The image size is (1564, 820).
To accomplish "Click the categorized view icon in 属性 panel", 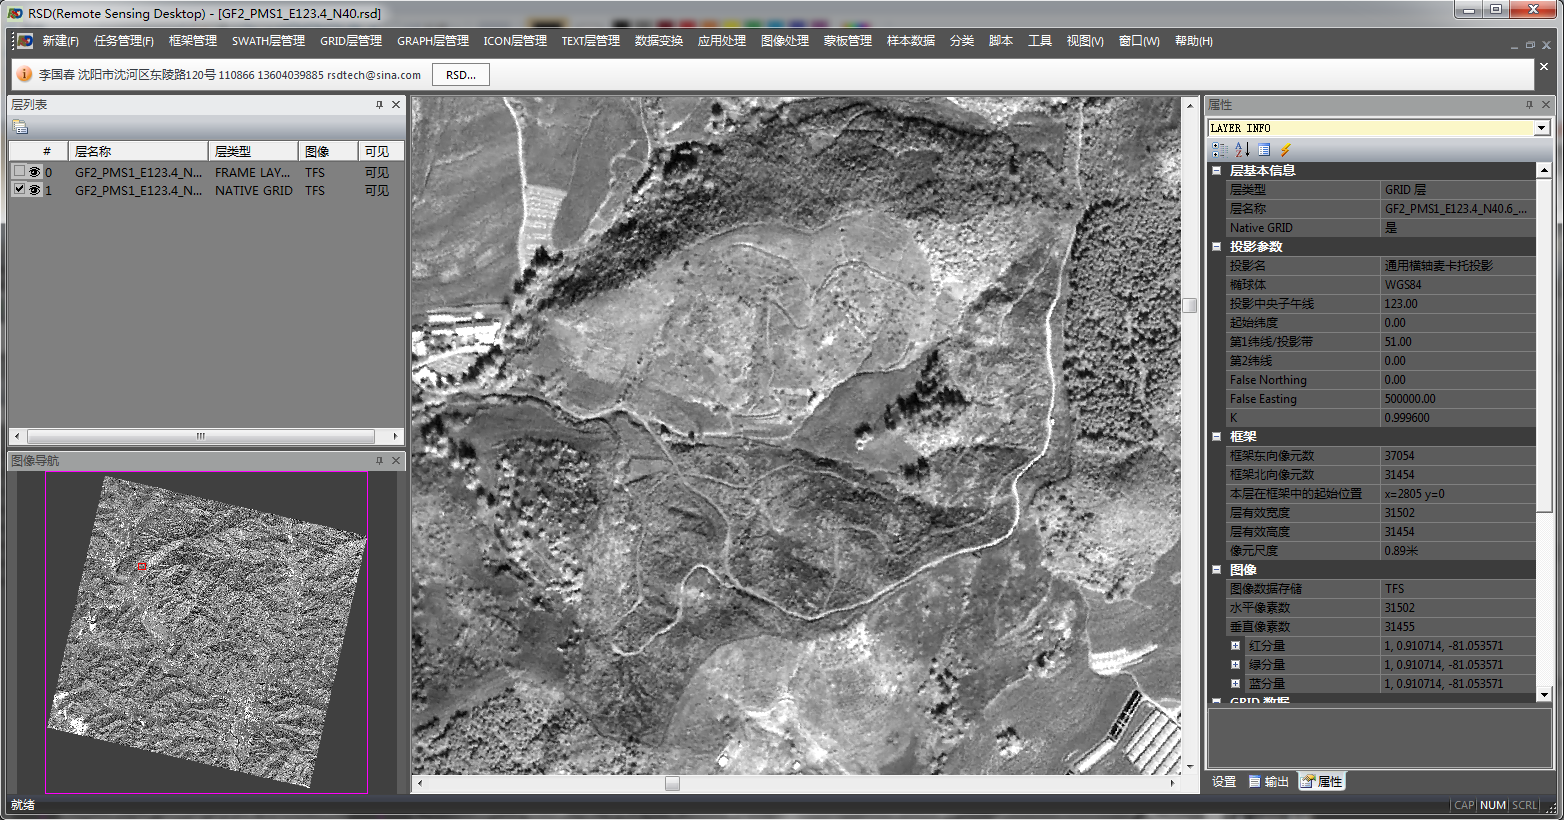I will (x=1219, y=149).
